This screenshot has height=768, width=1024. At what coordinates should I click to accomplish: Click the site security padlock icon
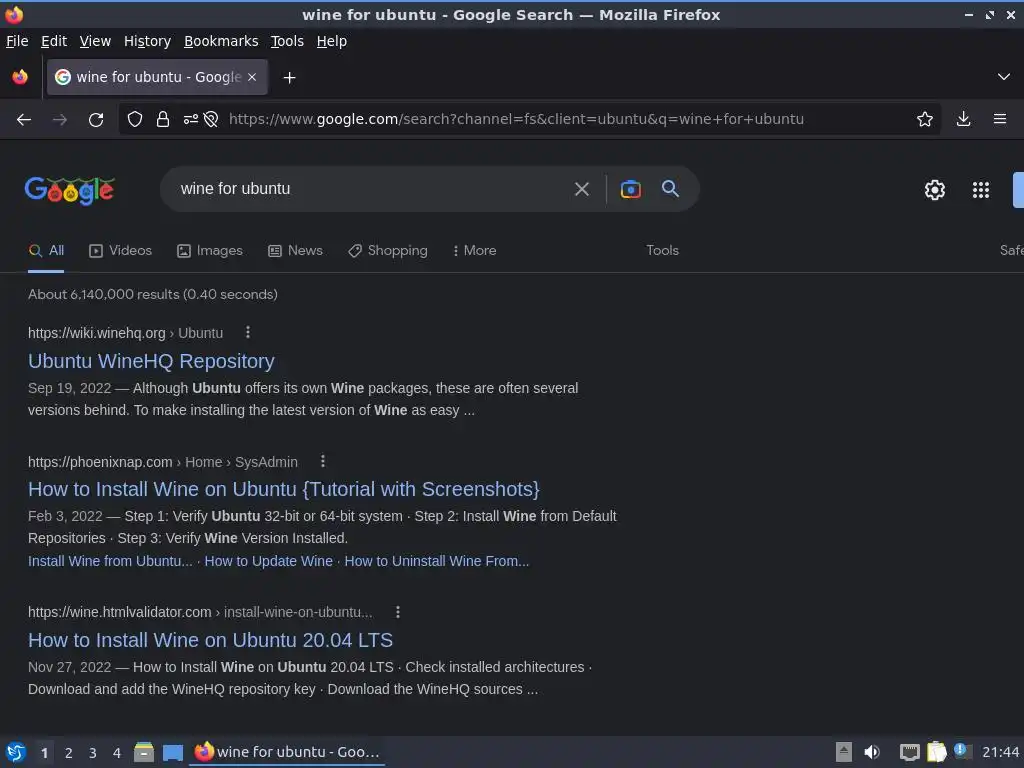pos(163,119)
